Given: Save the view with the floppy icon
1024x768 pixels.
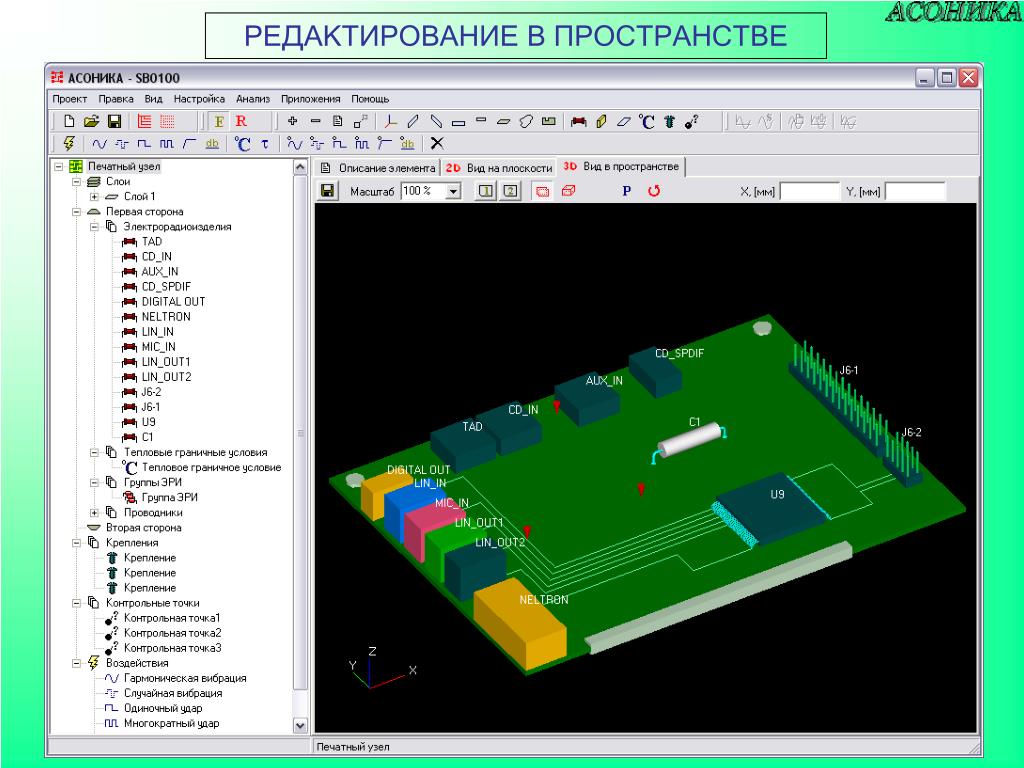Looking at the screenshot, I should click(x=327, y=191).
